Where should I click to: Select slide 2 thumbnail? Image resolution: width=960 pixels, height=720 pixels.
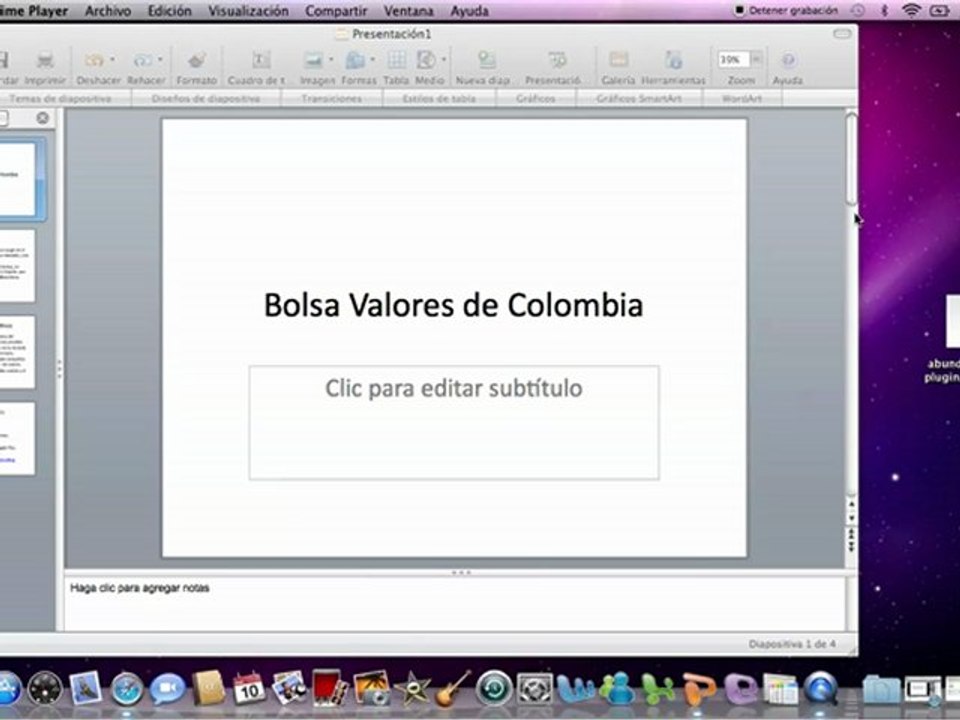coord(17,266)
